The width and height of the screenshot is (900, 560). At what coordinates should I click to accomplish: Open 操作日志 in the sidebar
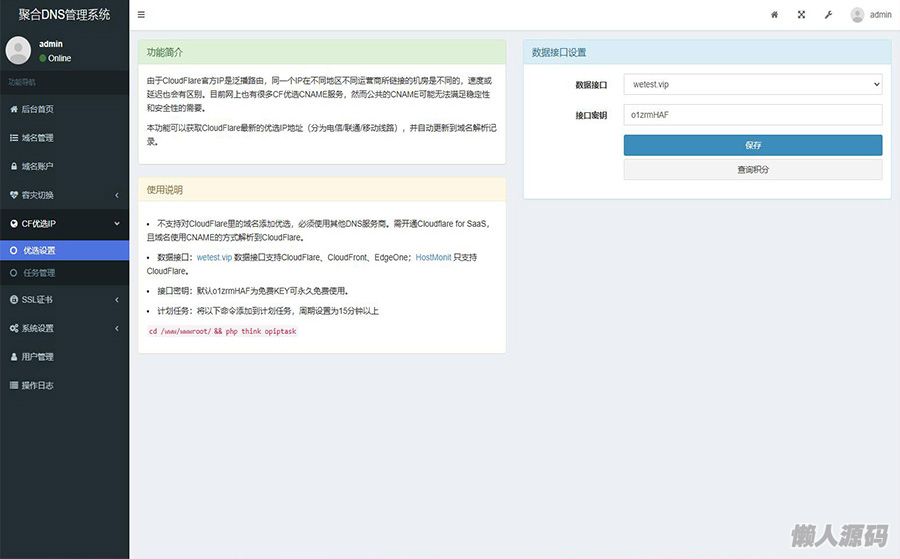[x=38, y=385]
